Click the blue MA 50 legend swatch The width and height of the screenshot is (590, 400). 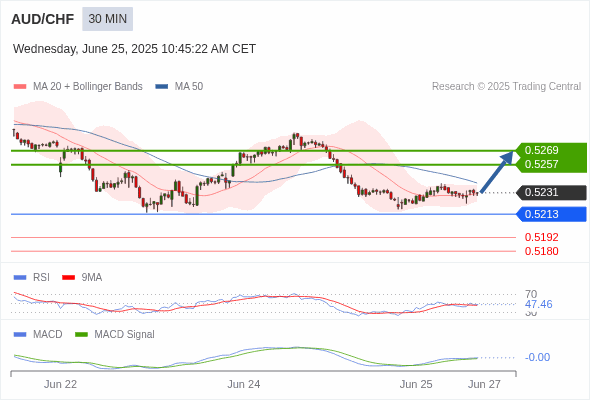click(x=162, y=87)
